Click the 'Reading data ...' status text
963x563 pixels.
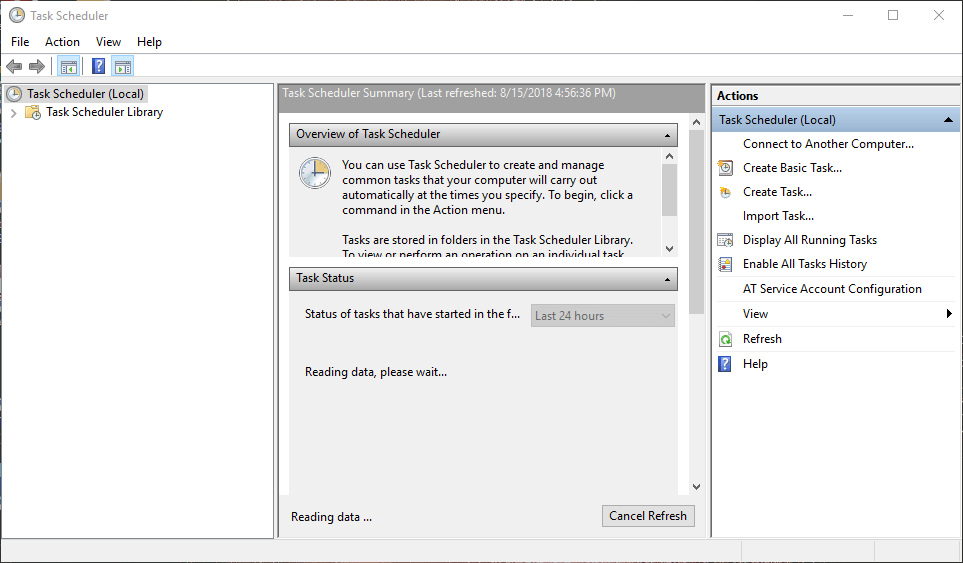(332, 517)
